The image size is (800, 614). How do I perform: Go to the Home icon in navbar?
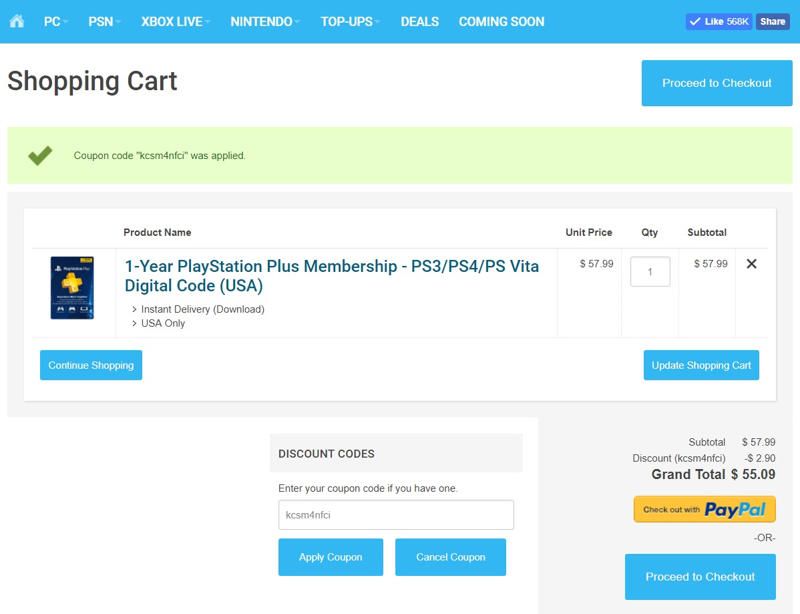[17, 21]
